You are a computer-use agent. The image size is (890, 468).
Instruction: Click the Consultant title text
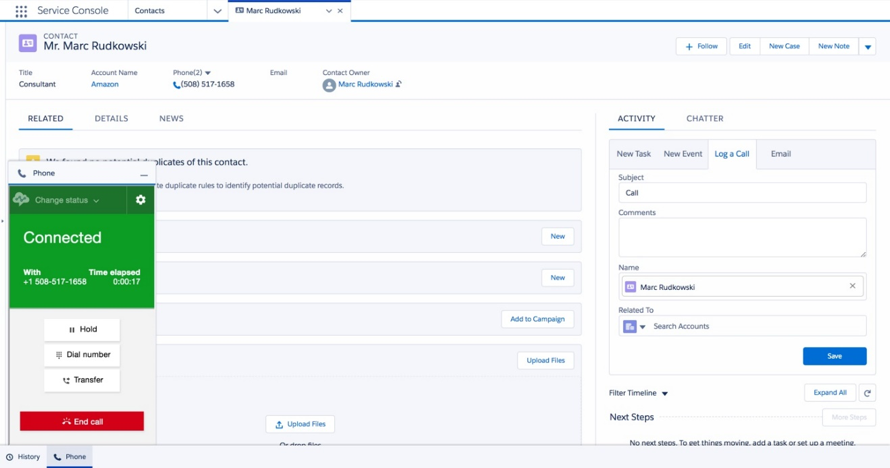[x=37, y=84]
